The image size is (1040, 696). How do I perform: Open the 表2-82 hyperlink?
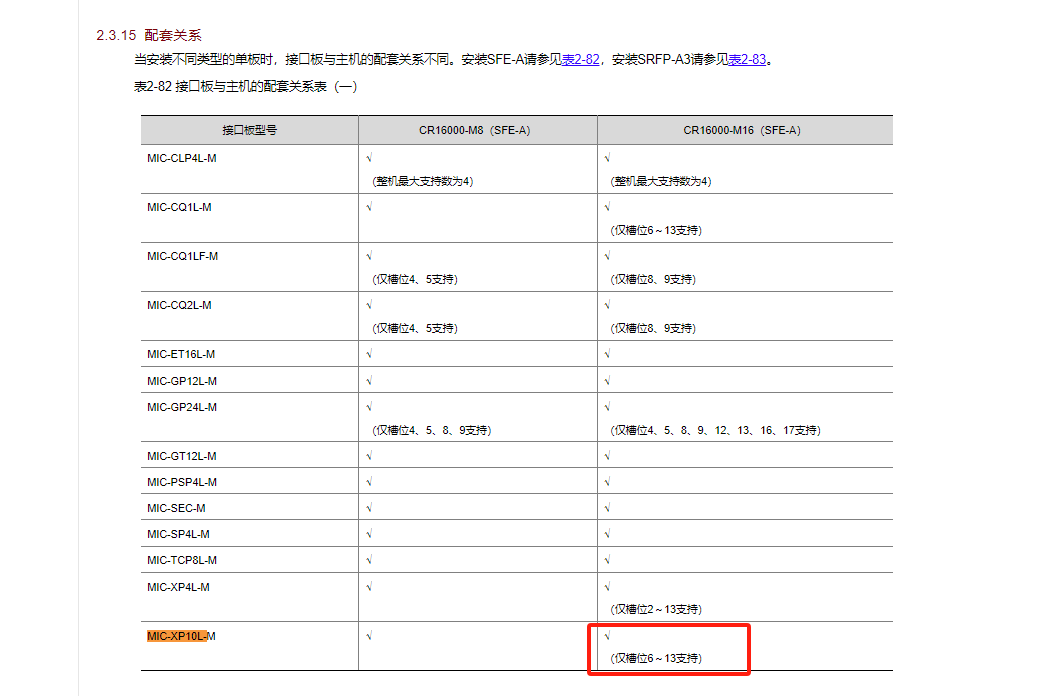tap(580, 60)
